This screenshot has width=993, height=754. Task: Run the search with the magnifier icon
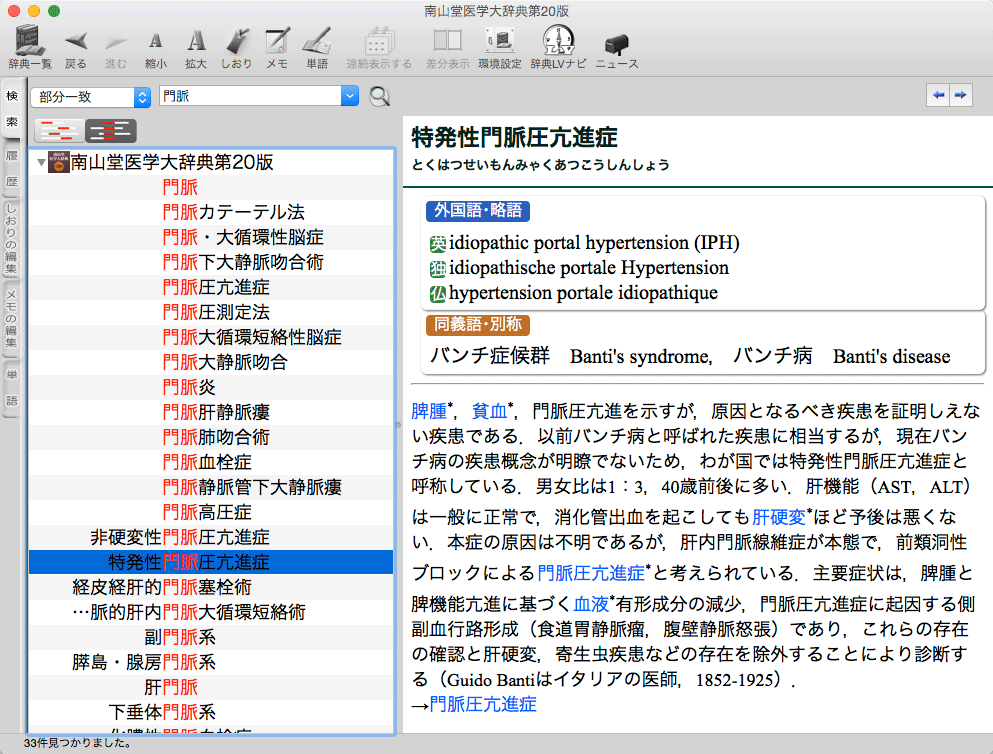tap(379, 96)
